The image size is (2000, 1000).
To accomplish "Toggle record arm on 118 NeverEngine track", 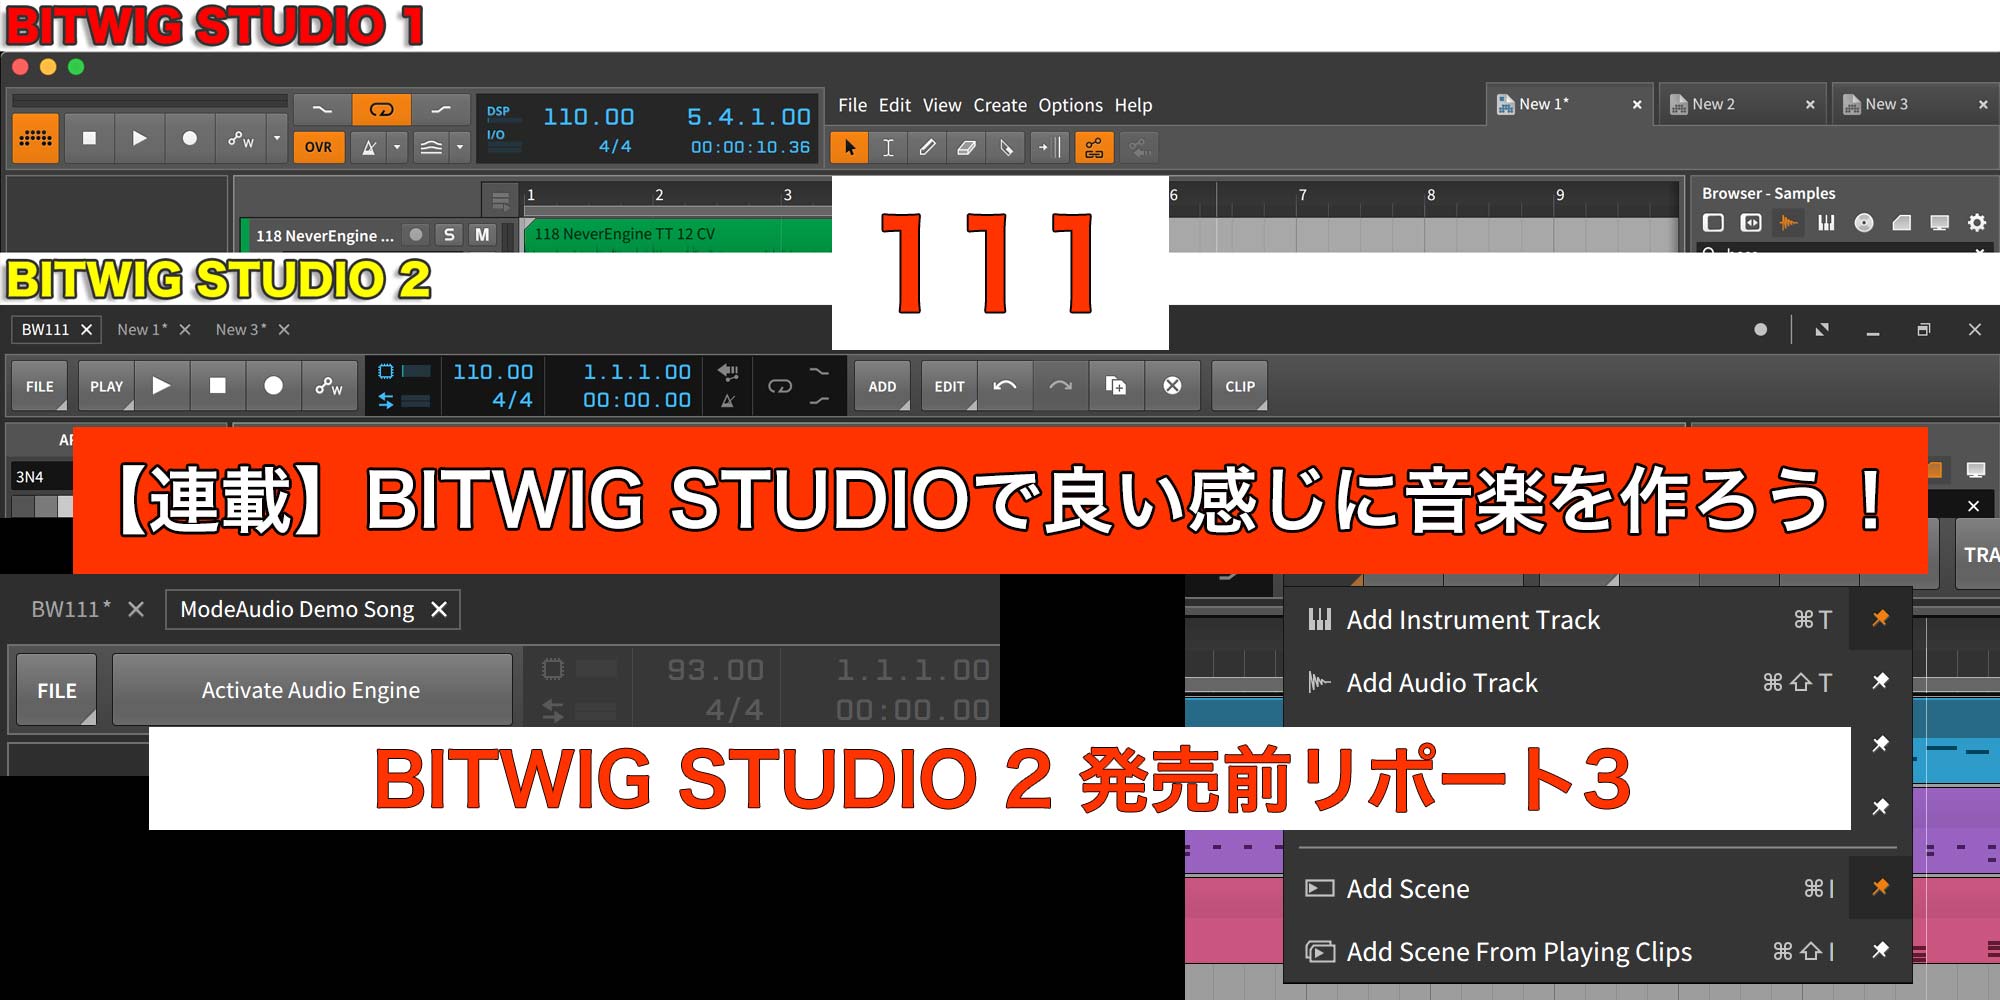I will tap(417, 234).
